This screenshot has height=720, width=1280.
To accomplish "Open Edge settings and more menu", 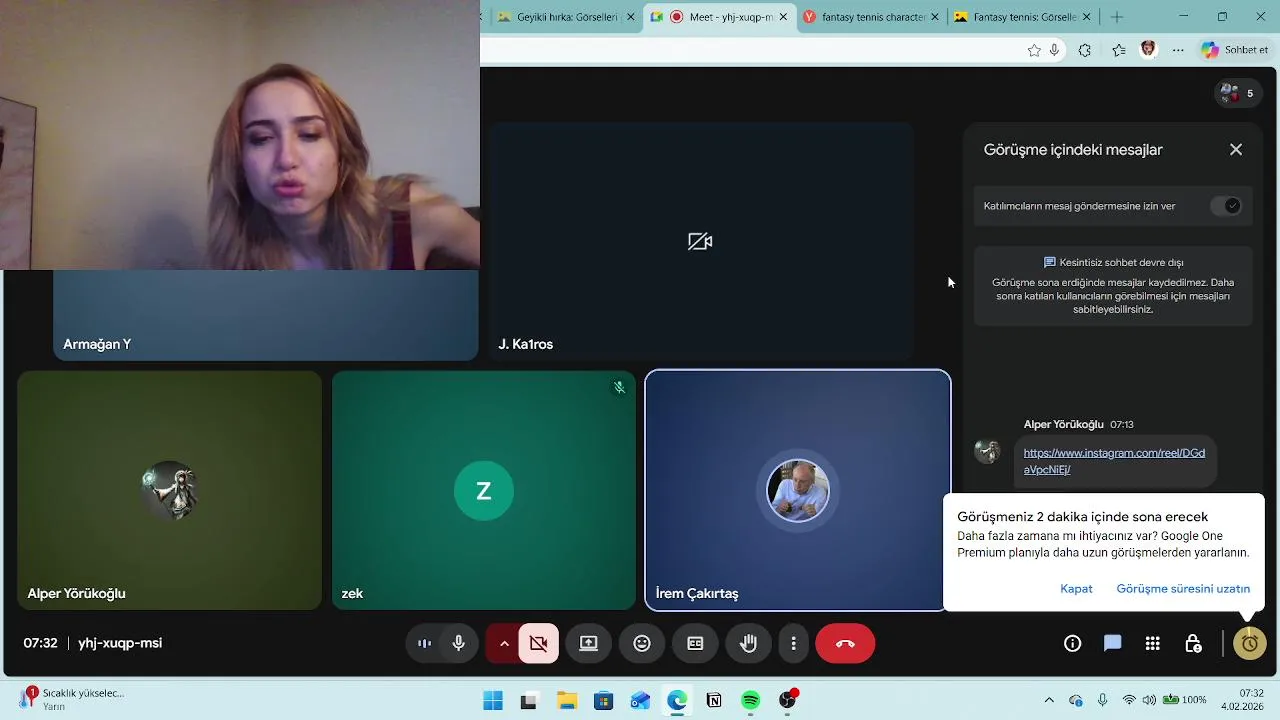I will click(x=1178, y=50).
